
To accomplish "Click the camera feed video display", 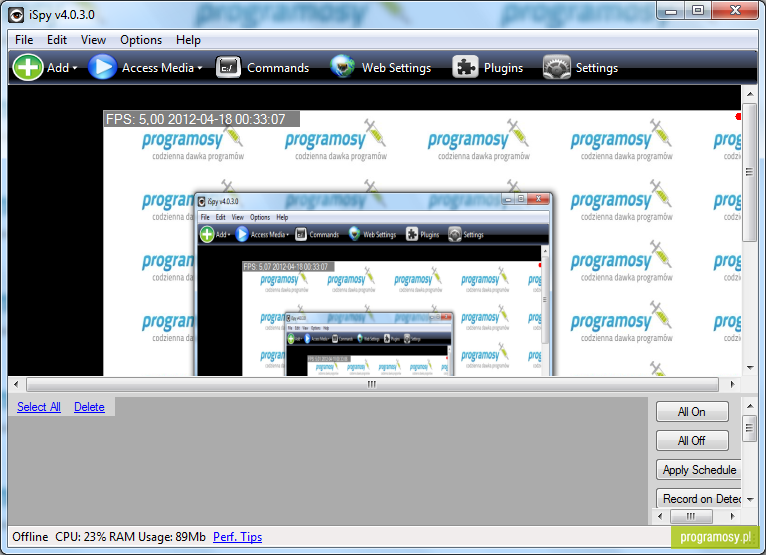I will (422, 243).
